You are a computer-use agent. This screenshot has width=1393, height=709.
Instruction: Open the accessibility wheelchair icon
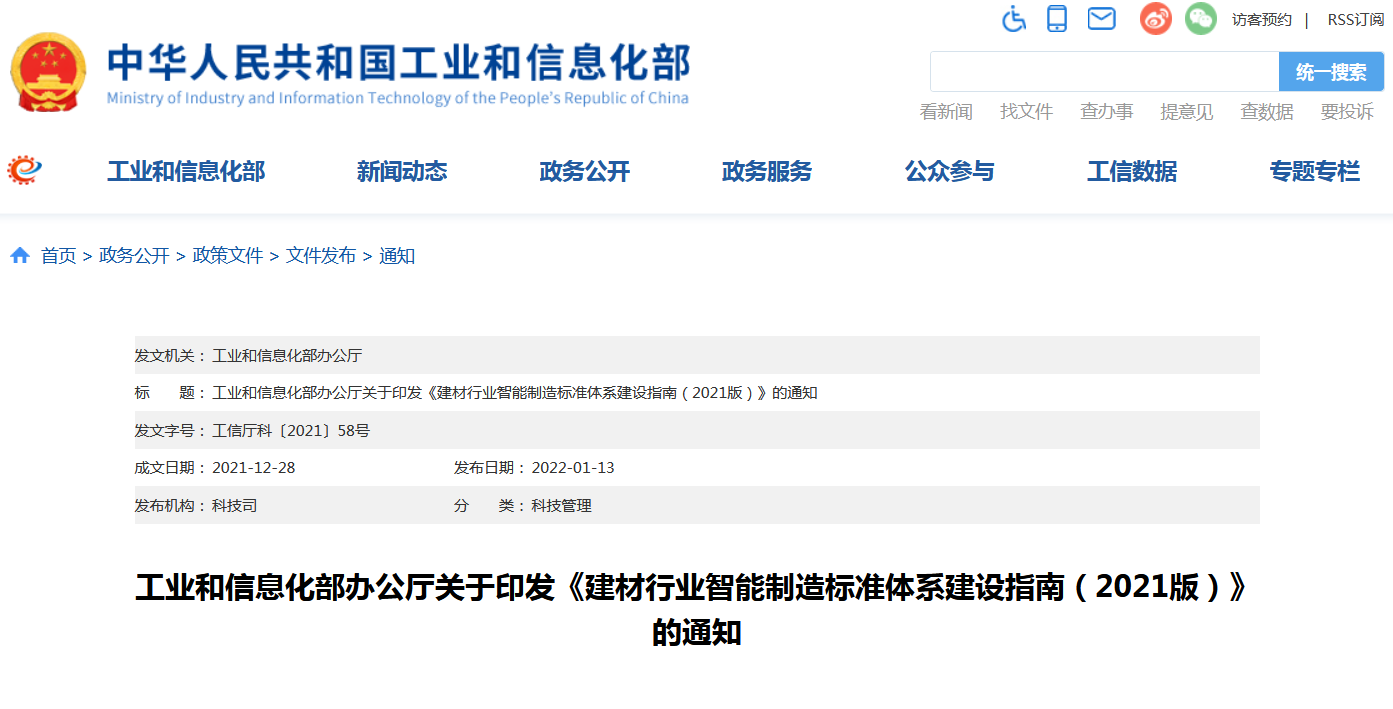pos(1014,18)
